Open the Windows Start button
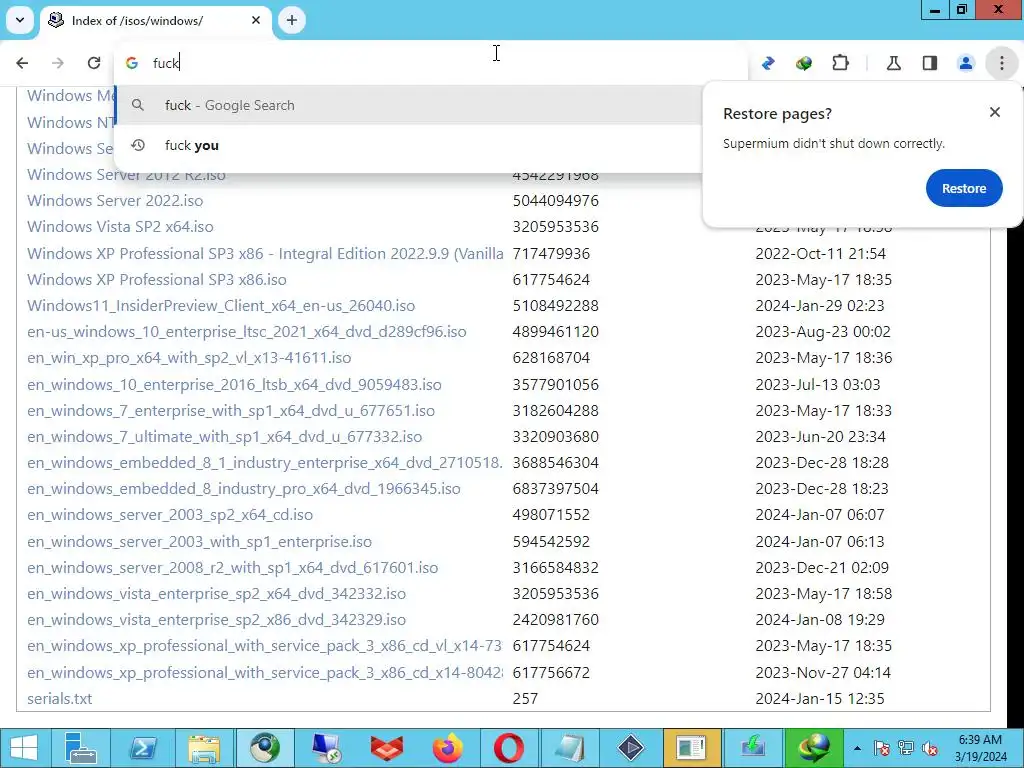1024x768 pixels. (x=25, y=748)
